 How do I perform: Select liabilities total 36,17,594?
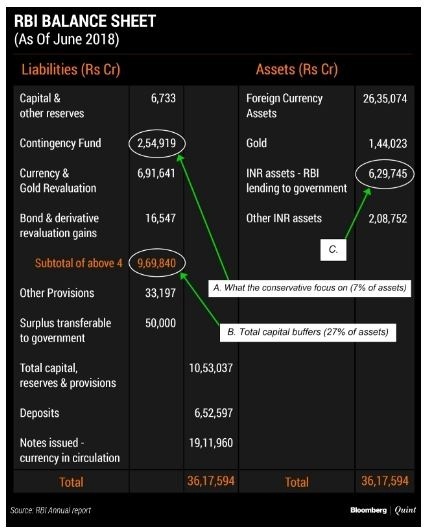[x=211, y=481]
